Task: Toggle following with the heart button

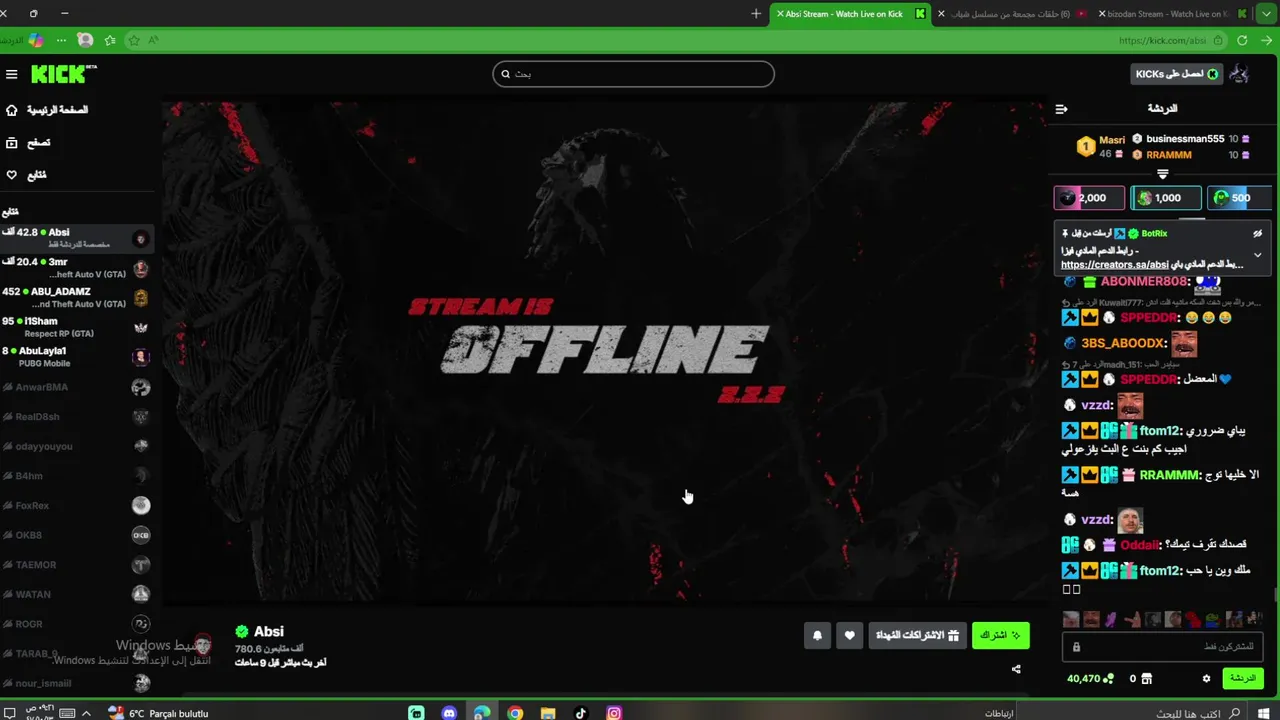Action: click(850, 635)
